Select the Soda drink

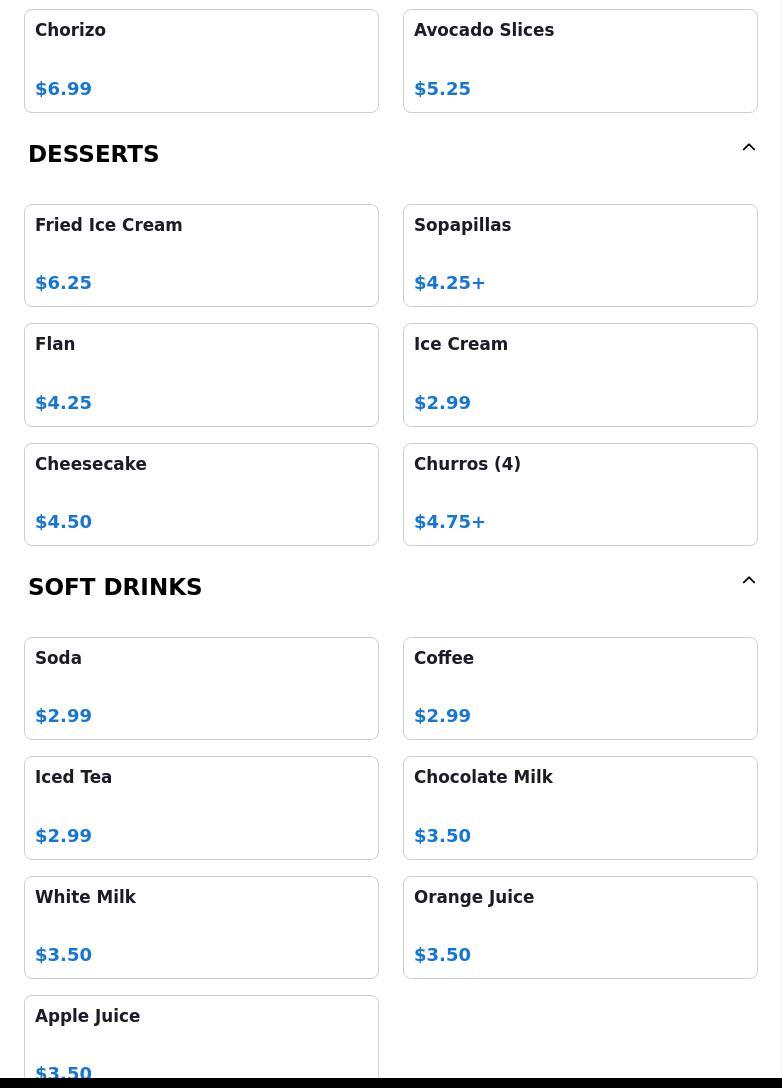[x=201, y=688]
